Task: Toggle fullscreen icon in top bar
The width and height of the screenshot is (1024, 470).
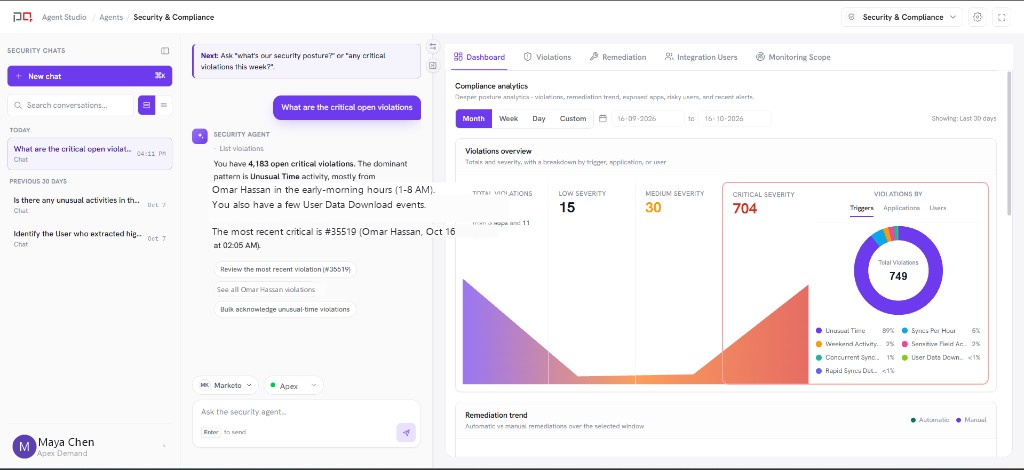Action: [1001, 18]
